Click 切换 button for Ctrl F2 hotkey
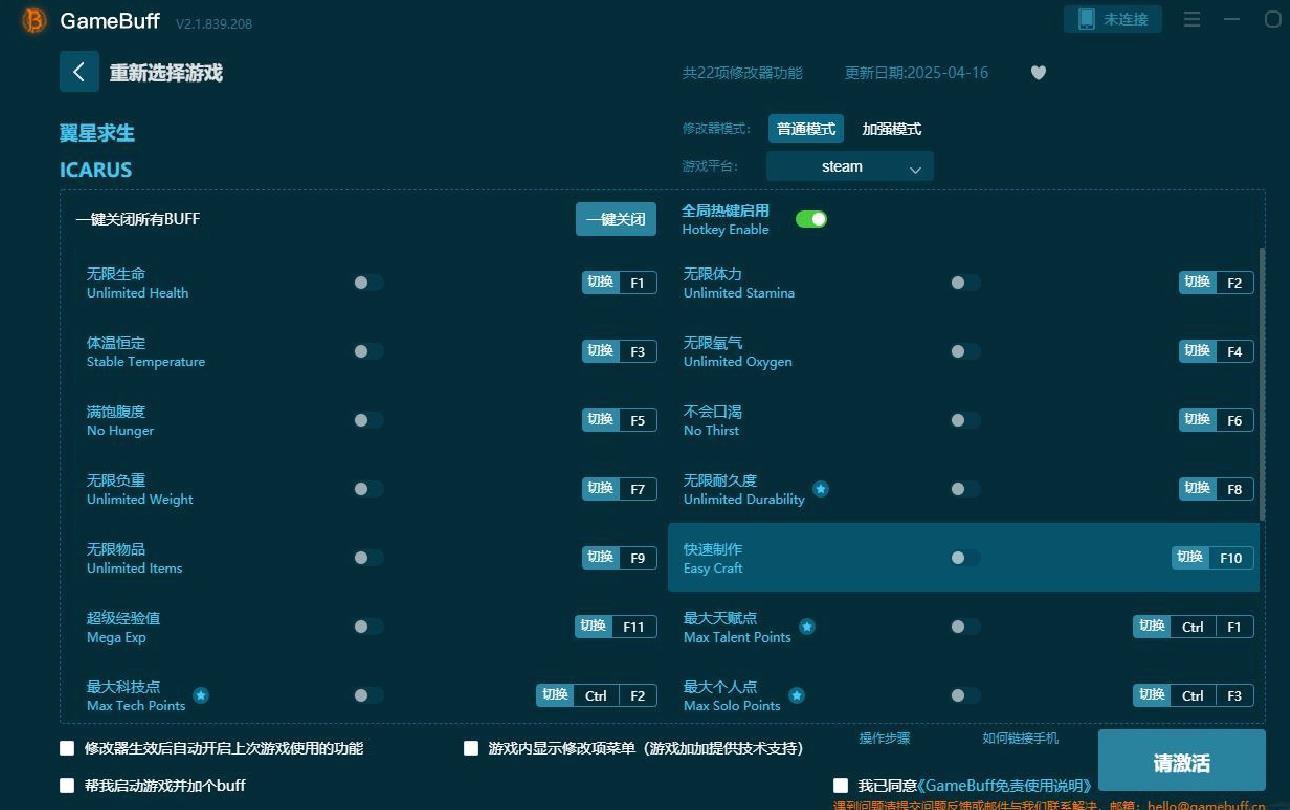 coord(554,695)
